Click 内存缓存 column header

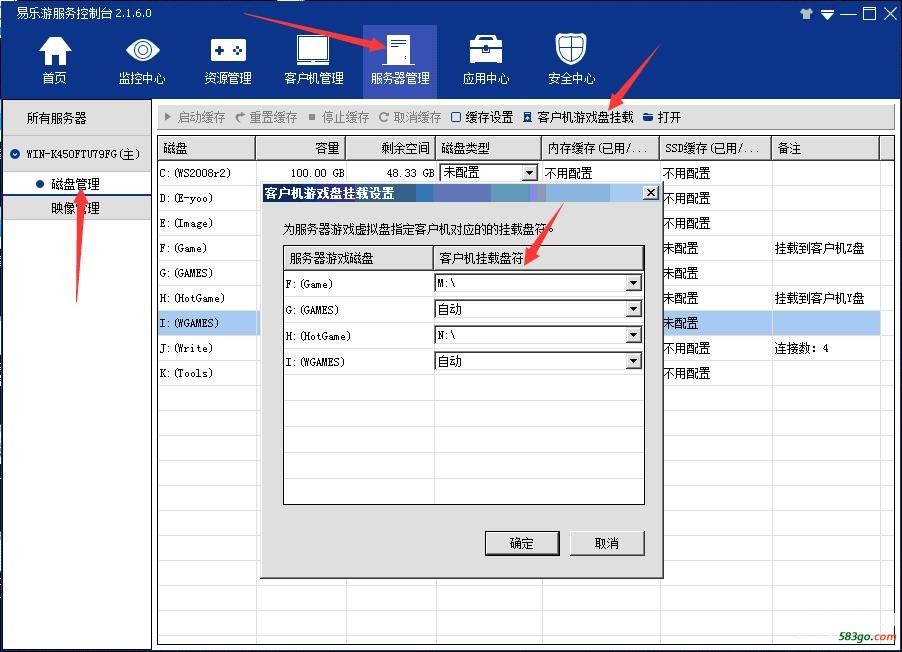pos(601,148)
